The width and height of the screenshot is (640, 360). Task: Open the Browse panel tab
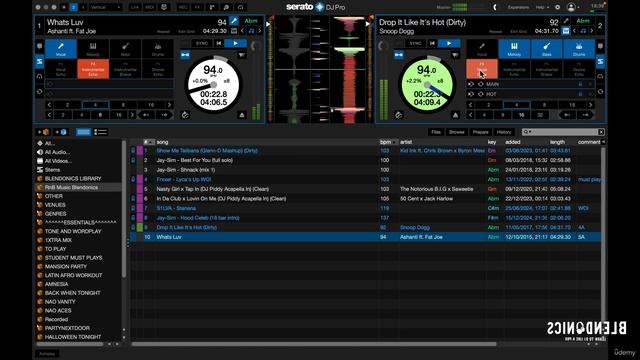pyautogui.click(x=457, y=132)
